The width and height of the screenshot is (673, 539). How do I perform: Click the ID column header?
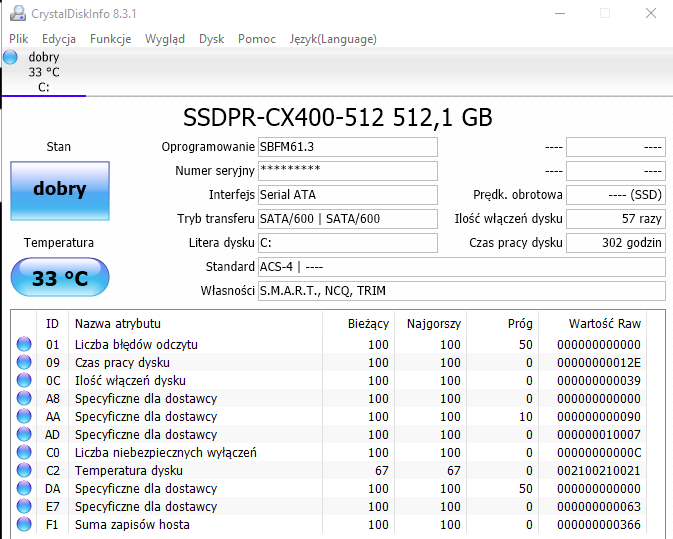pos(52,324)
